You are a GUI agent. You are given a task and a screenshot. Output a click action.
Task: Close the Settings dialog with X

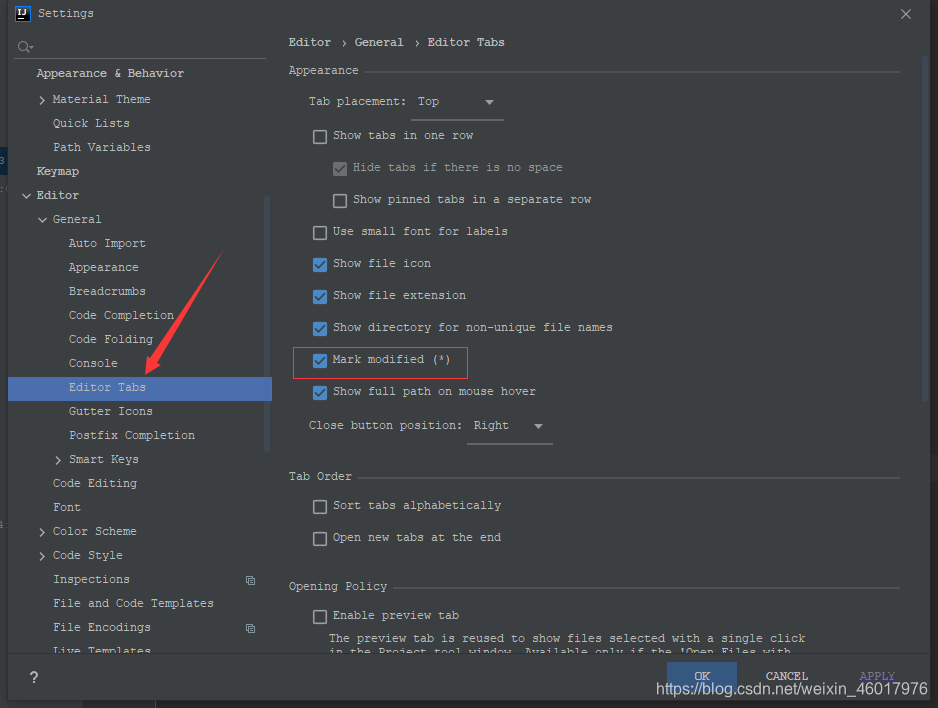click(x=906, y=14)
